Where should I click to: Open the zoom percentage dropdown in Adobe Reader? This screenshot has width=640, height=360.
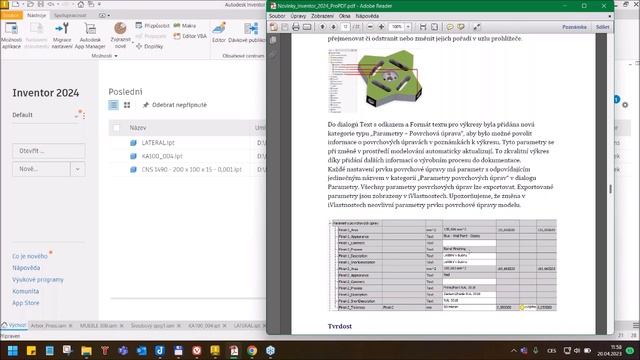click(408, 27)
